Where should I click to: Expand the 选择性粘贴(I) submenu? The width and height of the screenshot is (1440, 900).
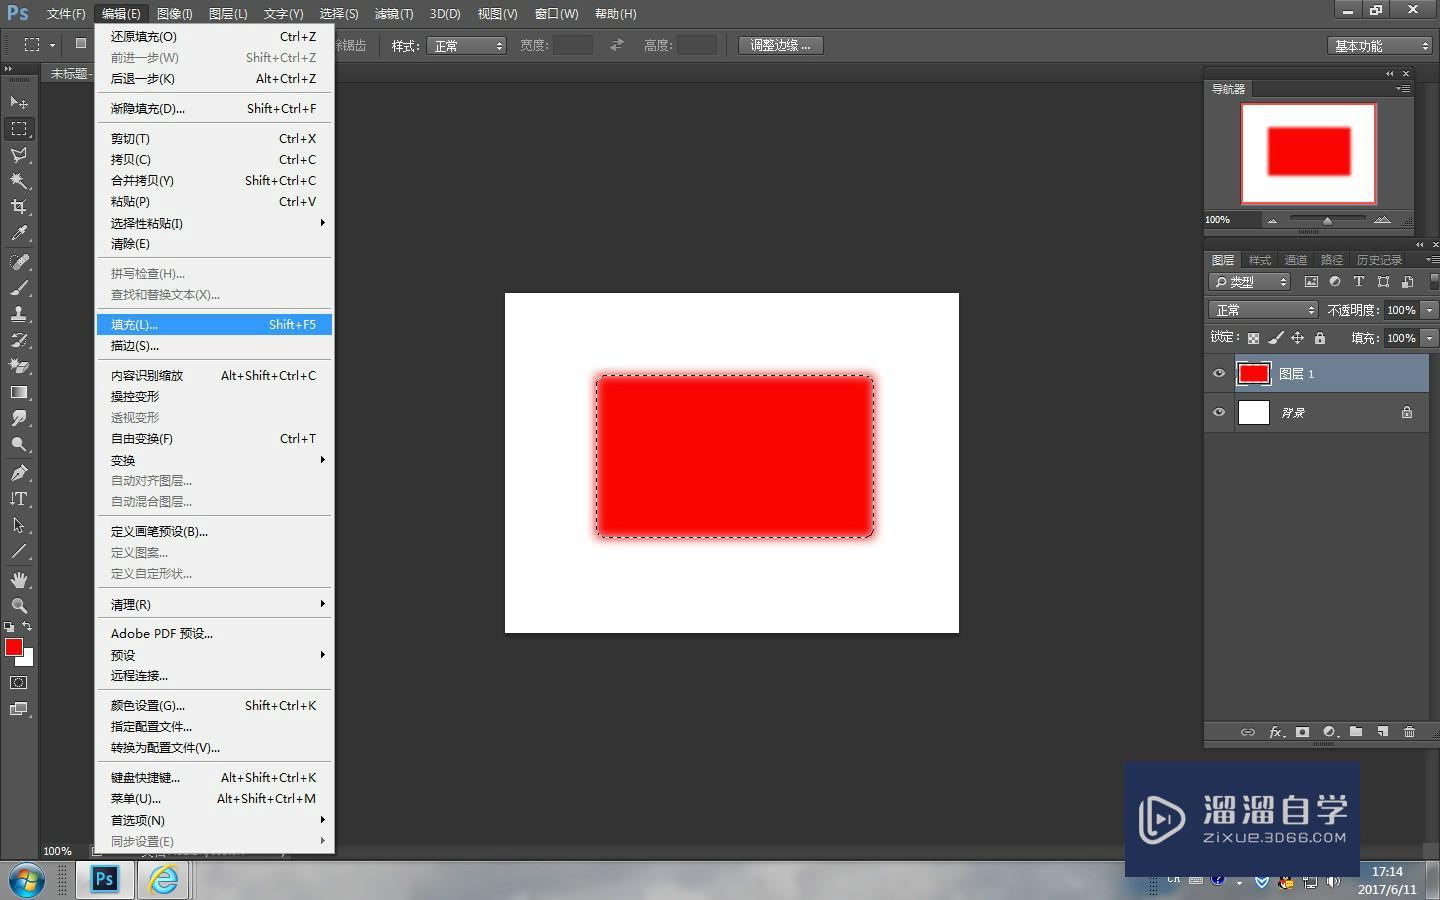click(214, 223)
